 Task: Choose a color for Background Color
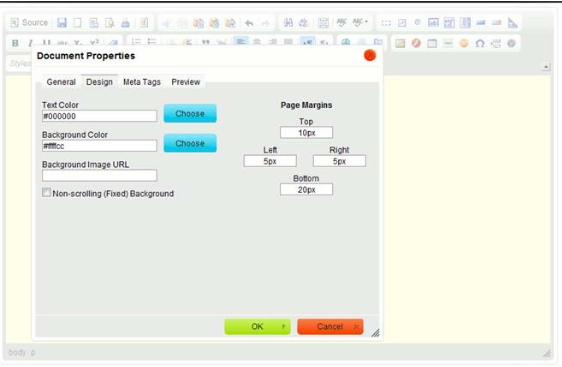(190, 143)
